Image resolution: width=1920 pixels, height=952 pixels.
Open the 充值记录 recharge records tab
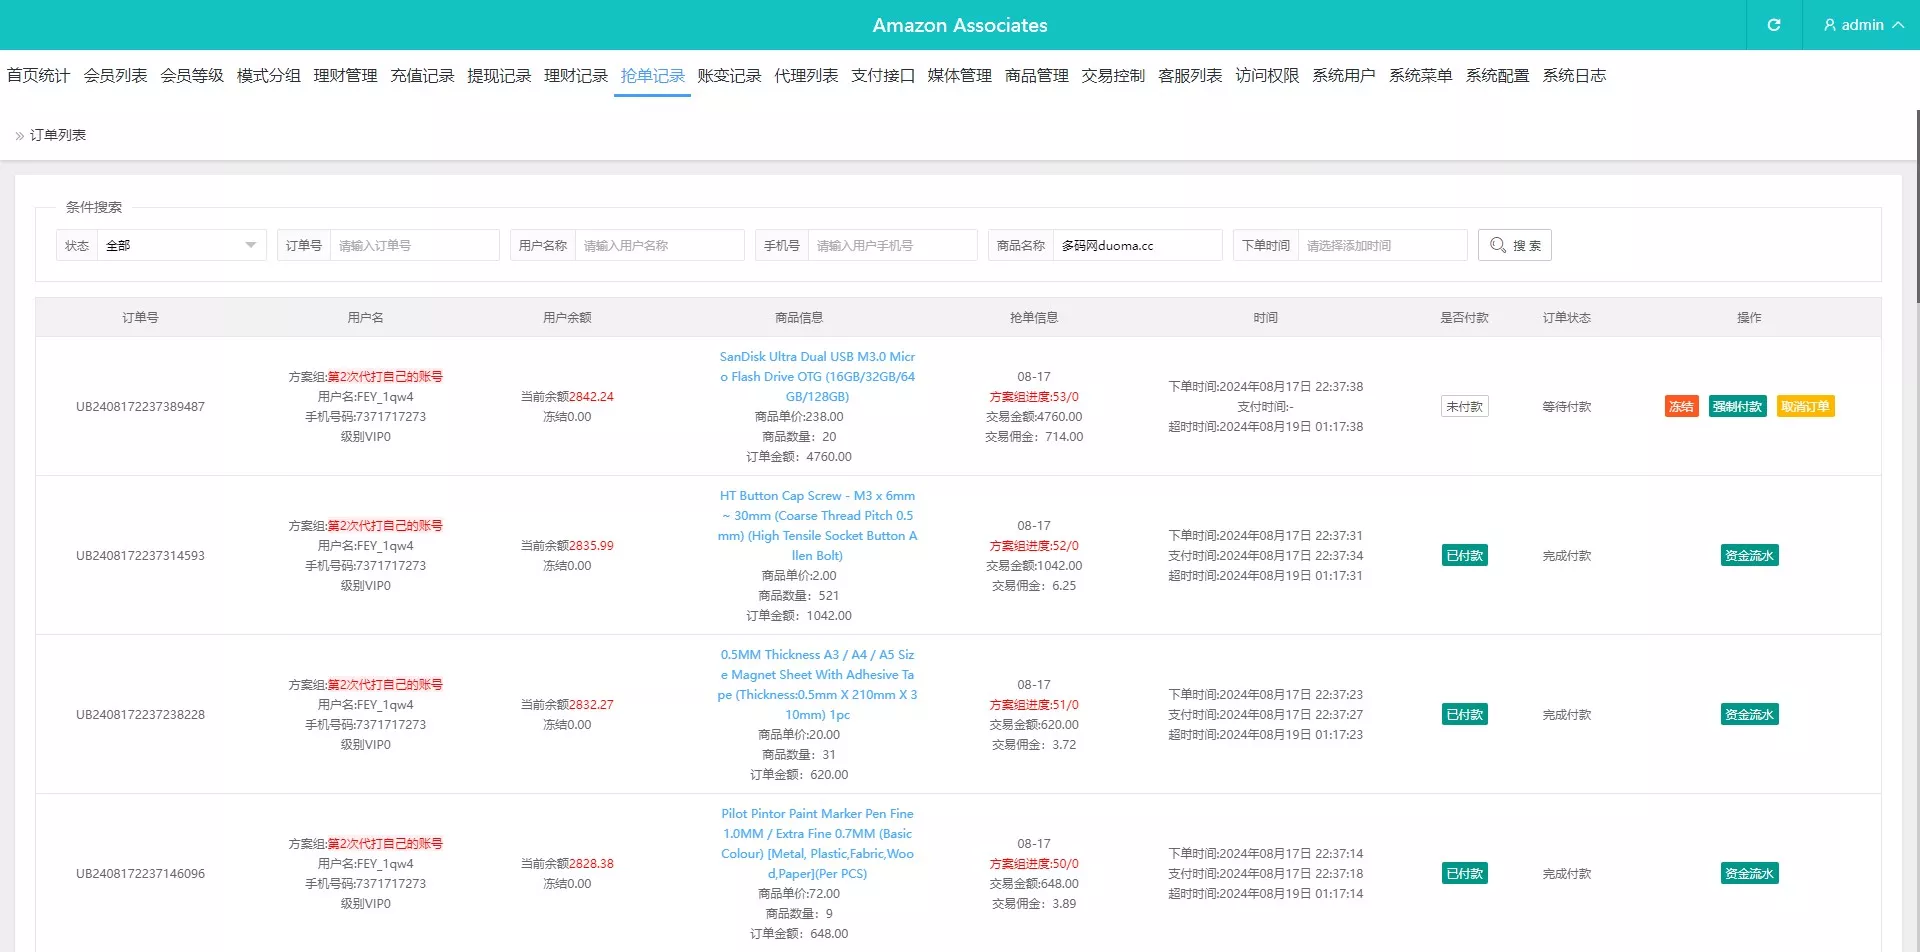coord(422,76)
